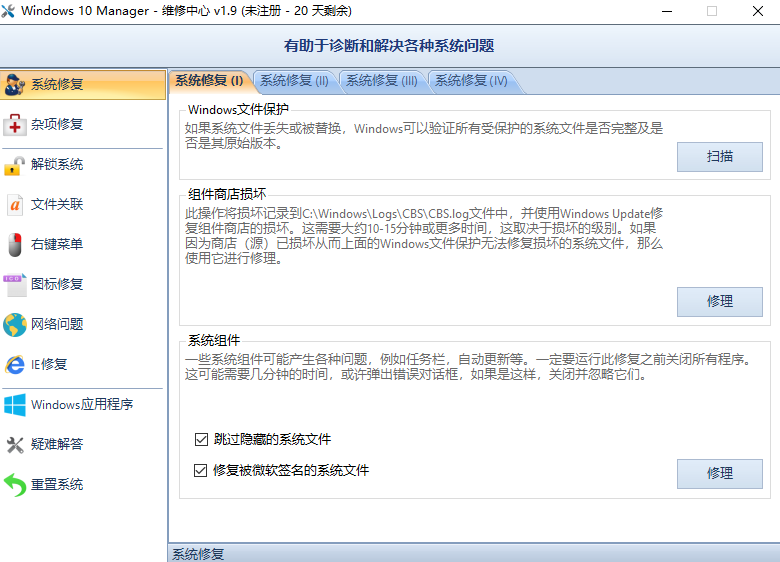Uncheck 跳过隐藏的系统文件 checkbox

tap(201, 439)
